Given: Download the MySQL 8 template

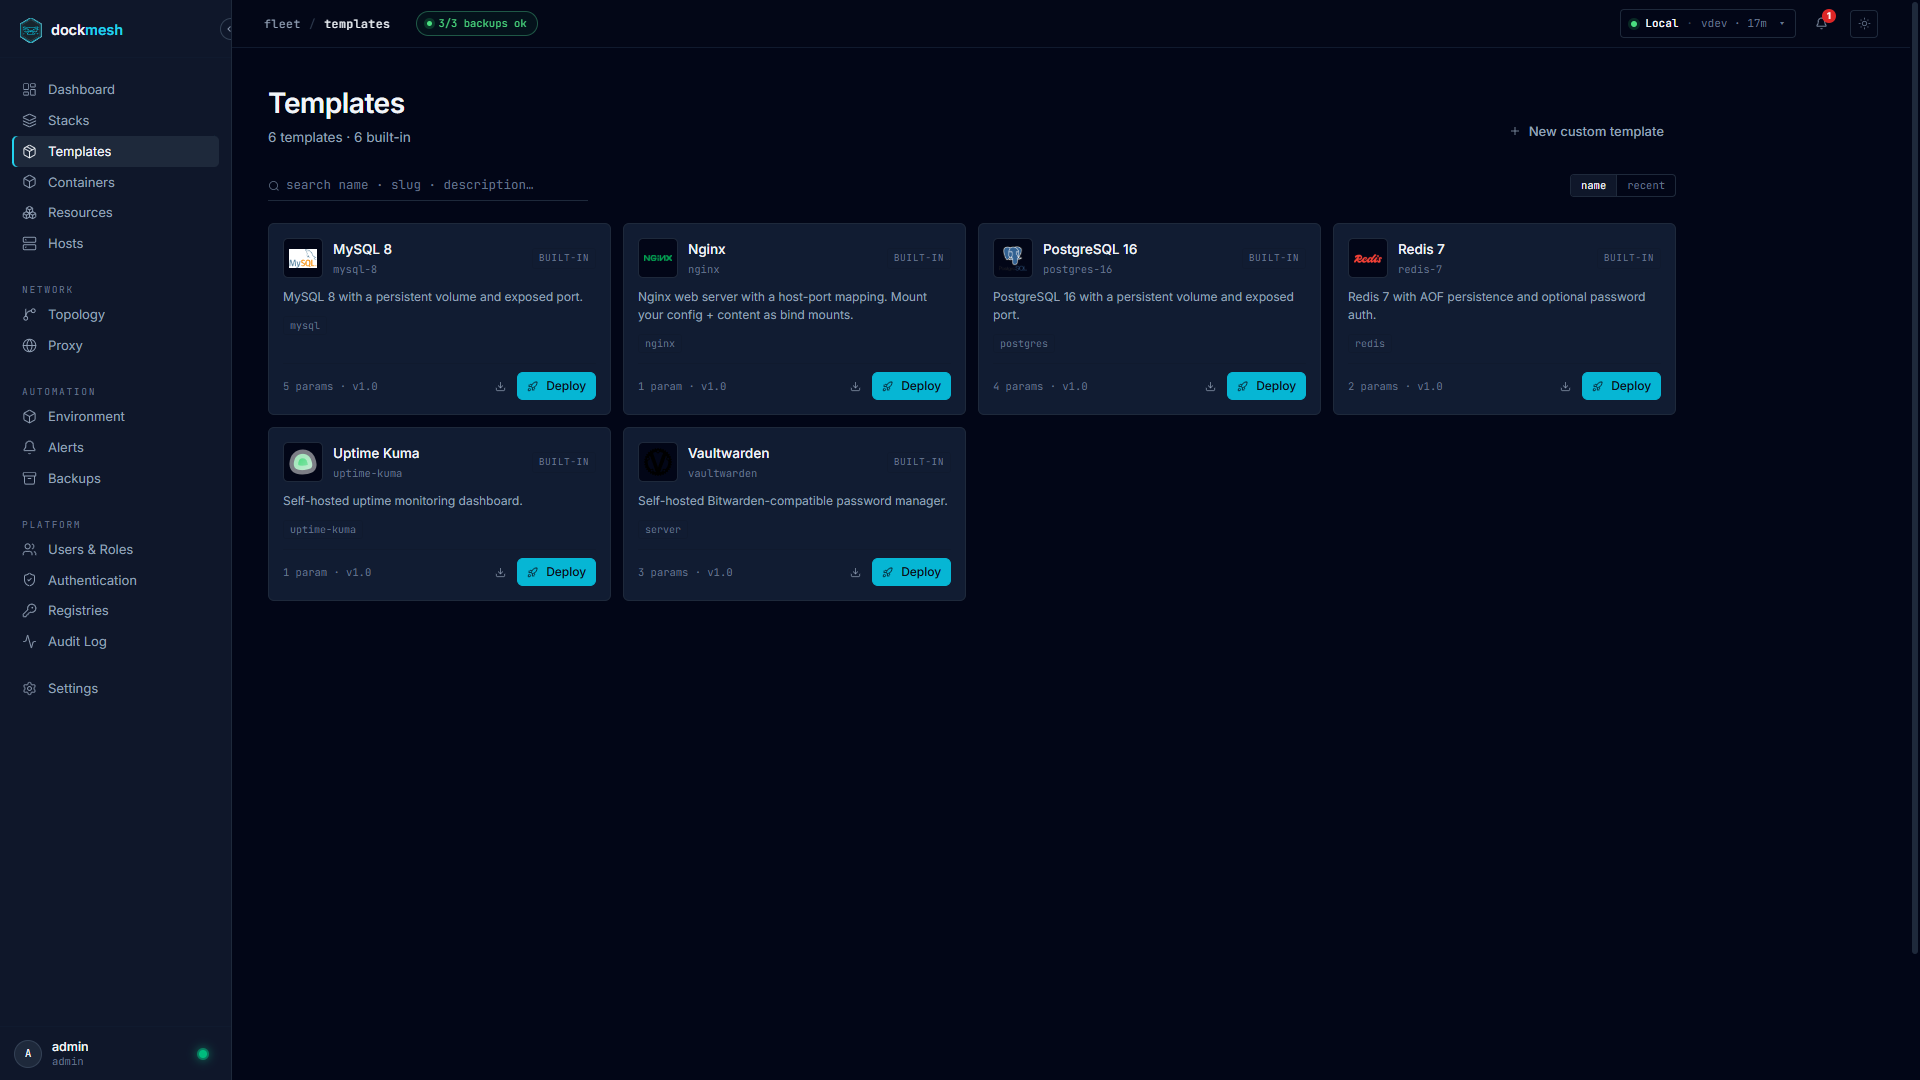Looking at the screenshot, I should [501, 387].
